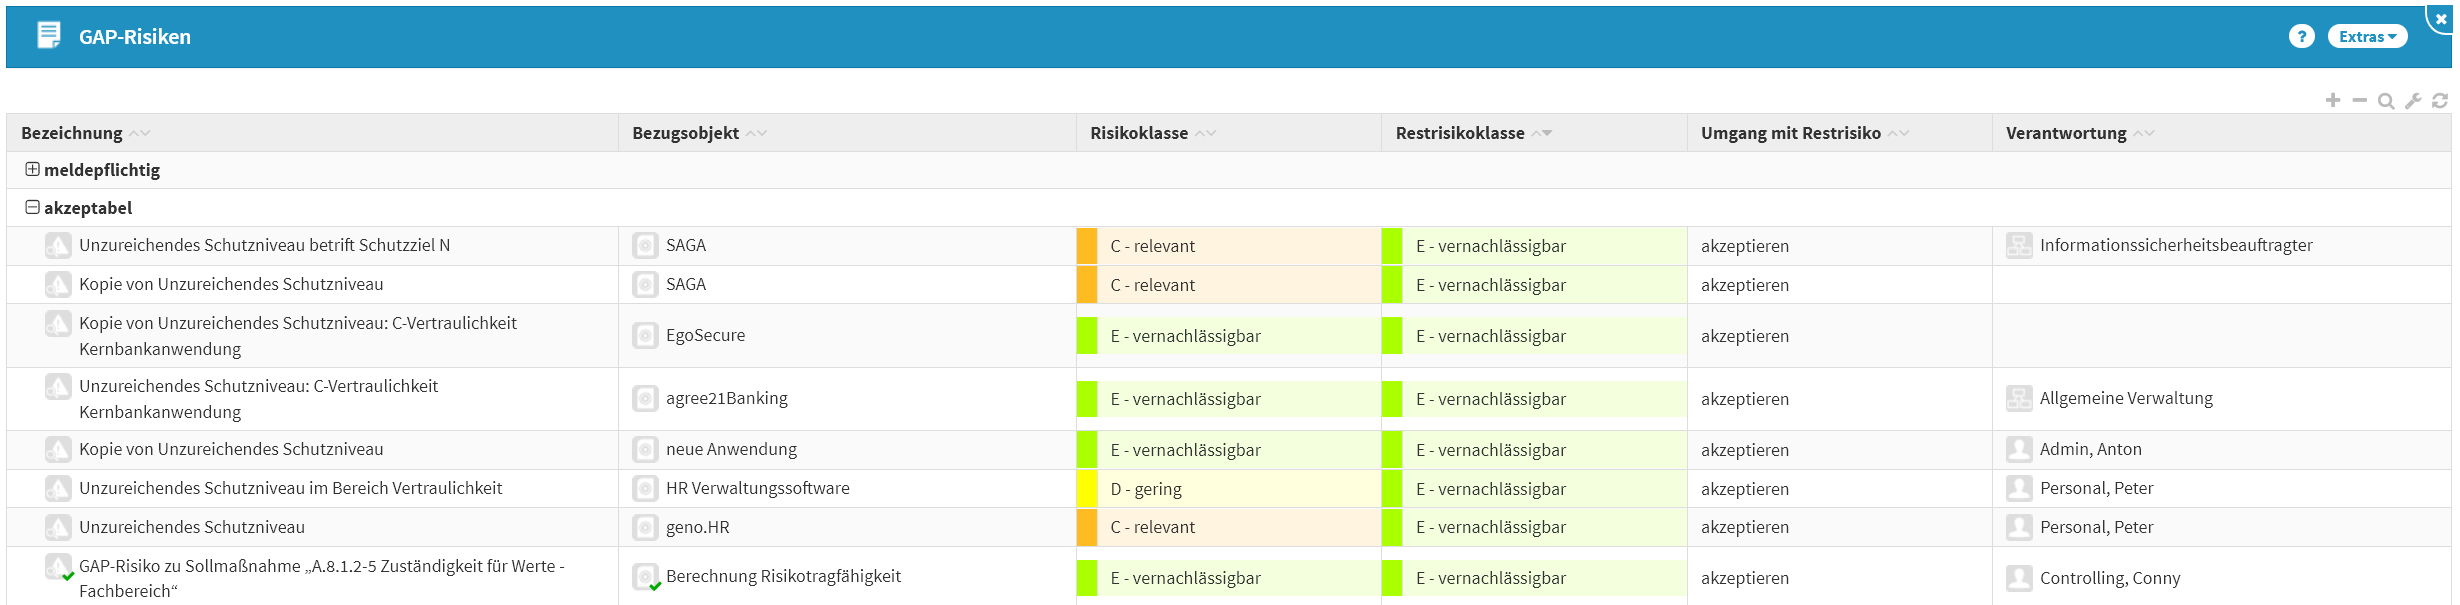This screenshot has width=2460, height=605.
Task: Open risk 'Unzureichendes Schutzniveau betrifft Schutzziel N'
Action: (264, 245)
